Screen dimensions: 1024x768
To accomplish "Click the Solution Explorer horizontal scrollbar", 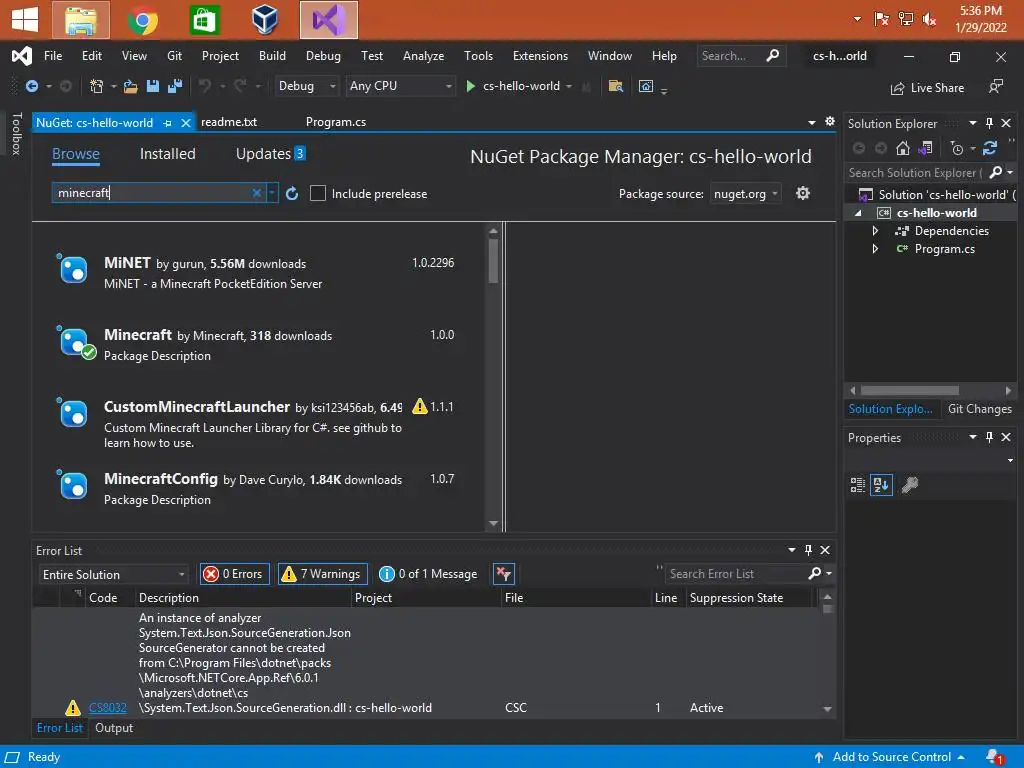I will point(909,391).
